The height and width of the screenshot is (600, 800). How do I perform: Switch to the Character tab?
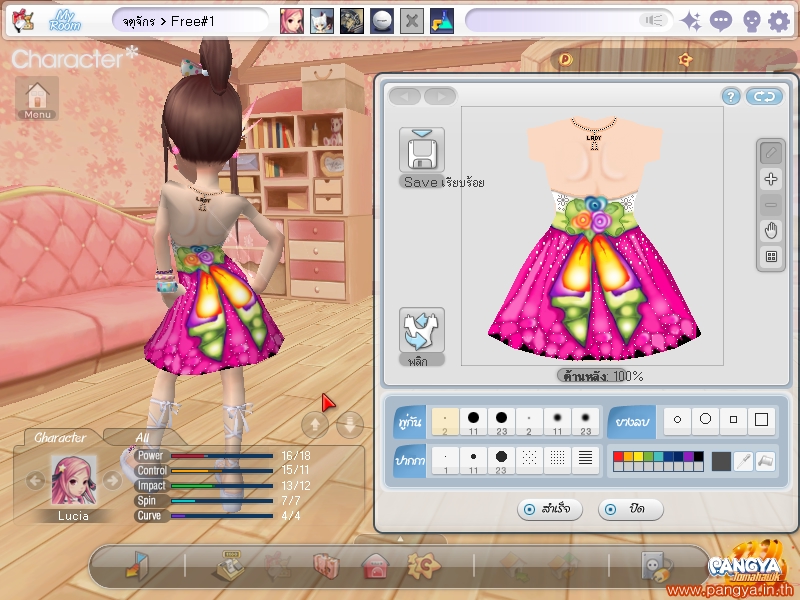(x=60, y=437)
